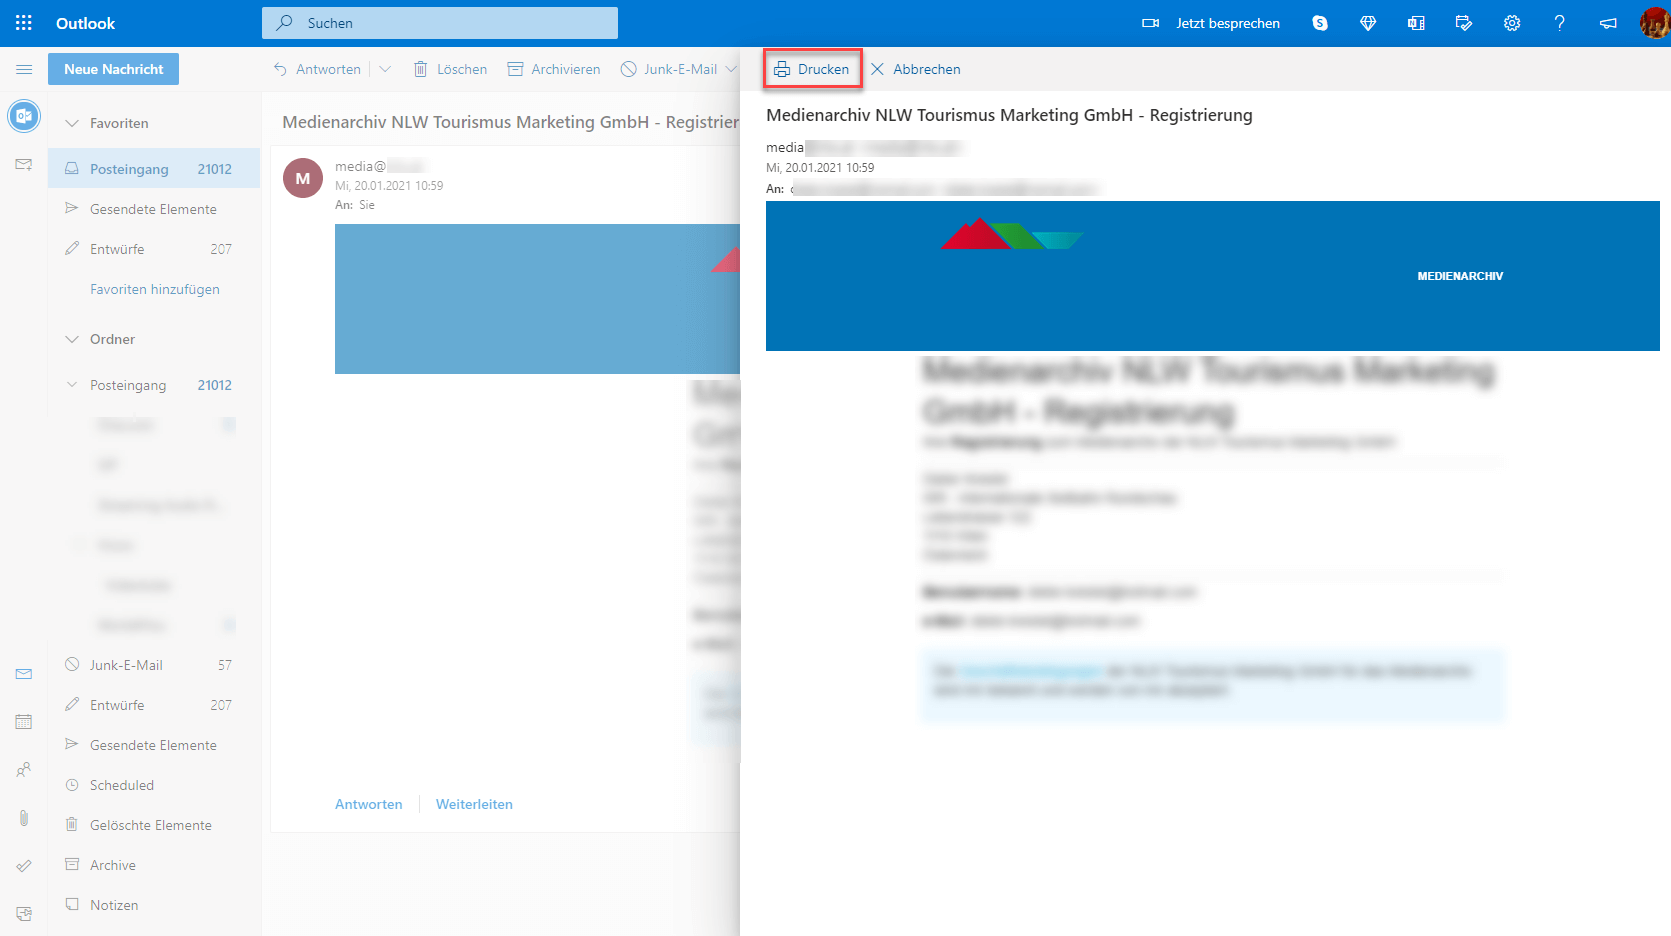Click Weiterleiten link below the message
1671x936 pixels.
pyautogui.click(x=474, y=804)
